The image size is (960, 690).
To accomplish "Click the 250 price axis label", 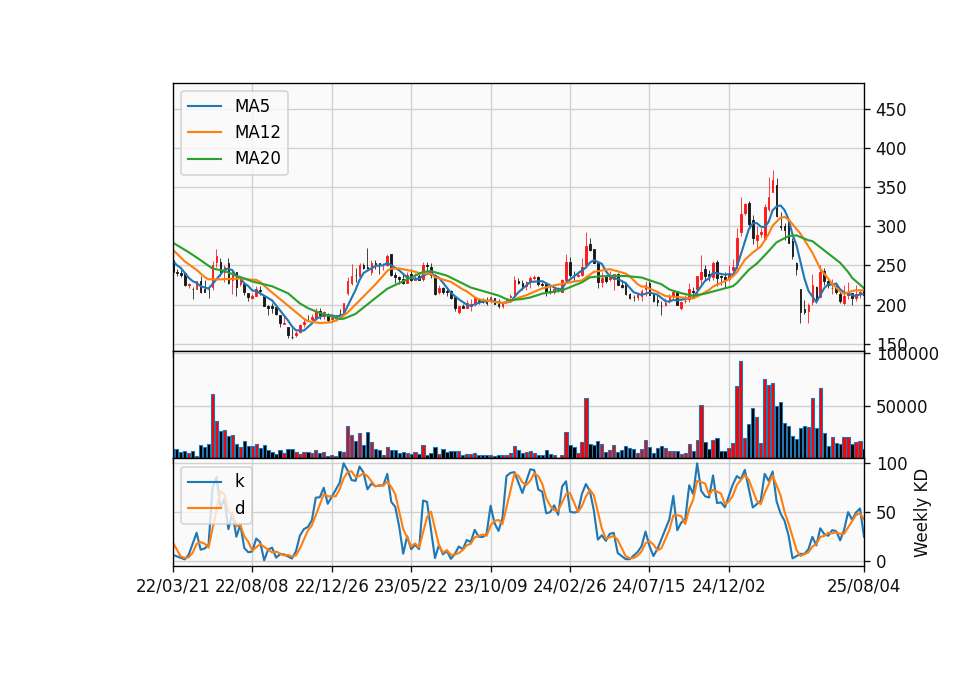I will point(891,266).
